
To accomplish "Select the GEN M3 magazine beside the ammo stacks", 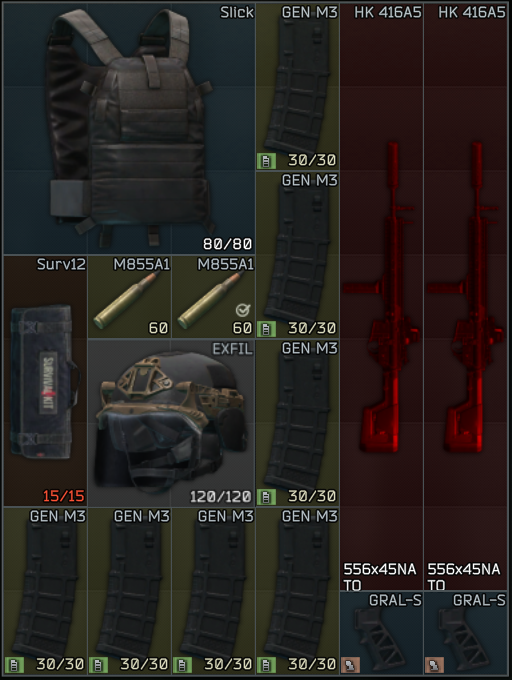I will [x=297, y=255].
